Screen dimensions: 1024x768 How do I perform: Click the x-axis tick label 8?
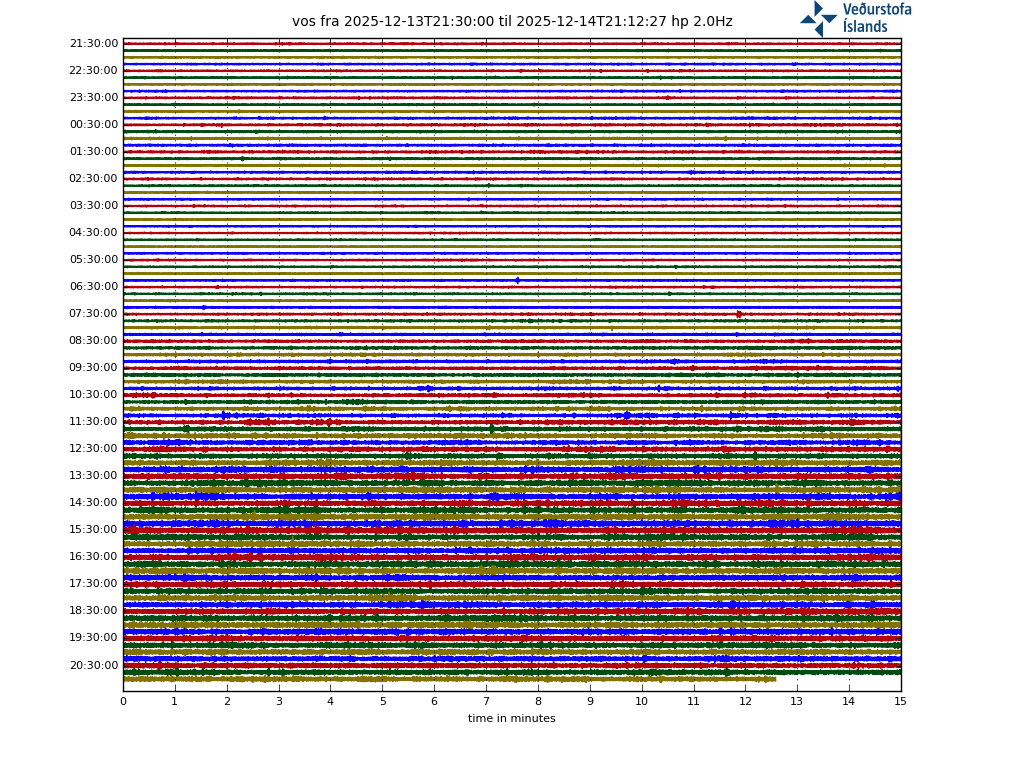coord(538,702)
